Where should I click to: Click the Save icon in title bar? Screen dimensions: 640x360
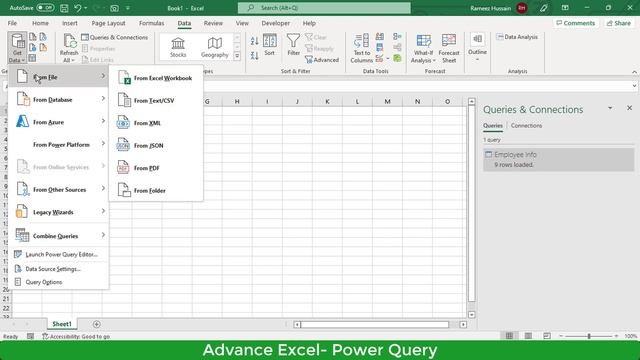(64, 8)
